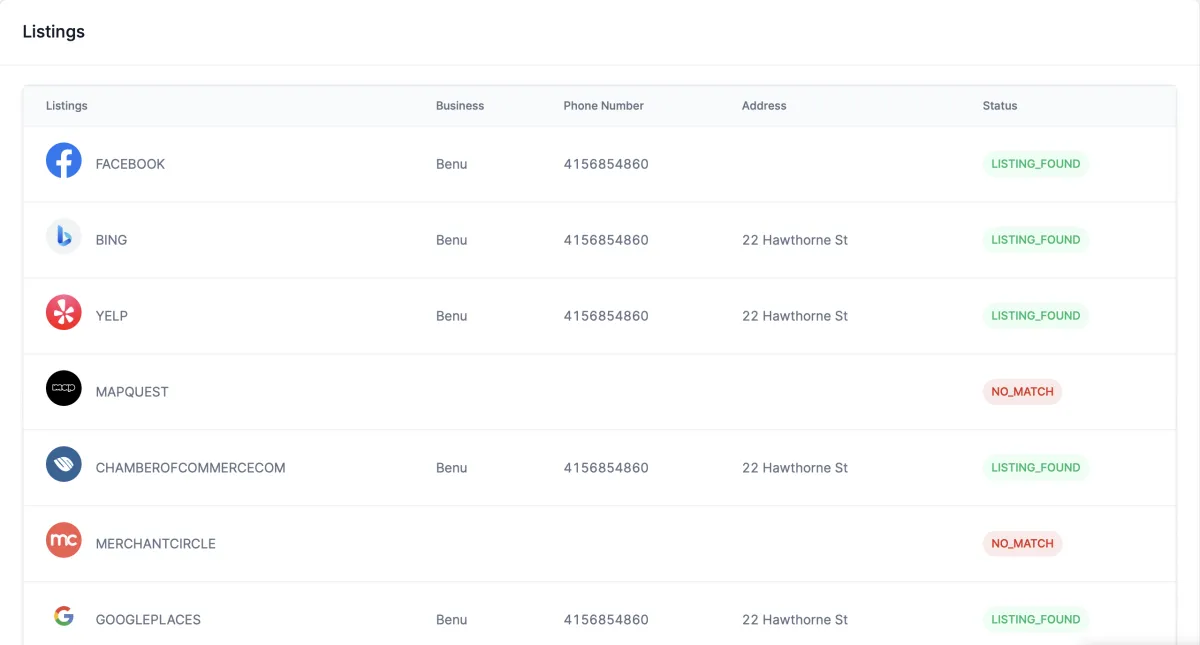This screenshot has width=1200, height=645.
Task: Select the MAPQUEST listing name
Action: click(132, 392)
